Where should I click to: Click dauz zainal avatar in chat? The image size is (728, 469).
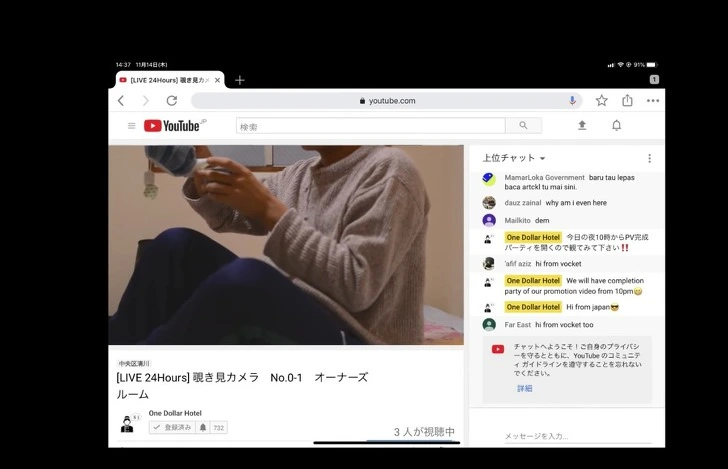(489, 202)
